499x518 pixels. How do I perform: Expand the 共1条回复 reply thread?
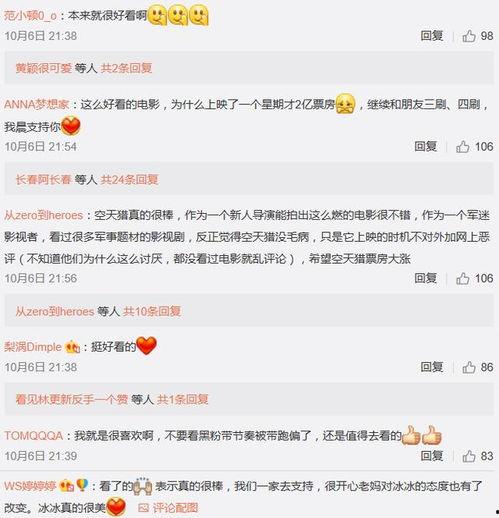pos(183,399)
